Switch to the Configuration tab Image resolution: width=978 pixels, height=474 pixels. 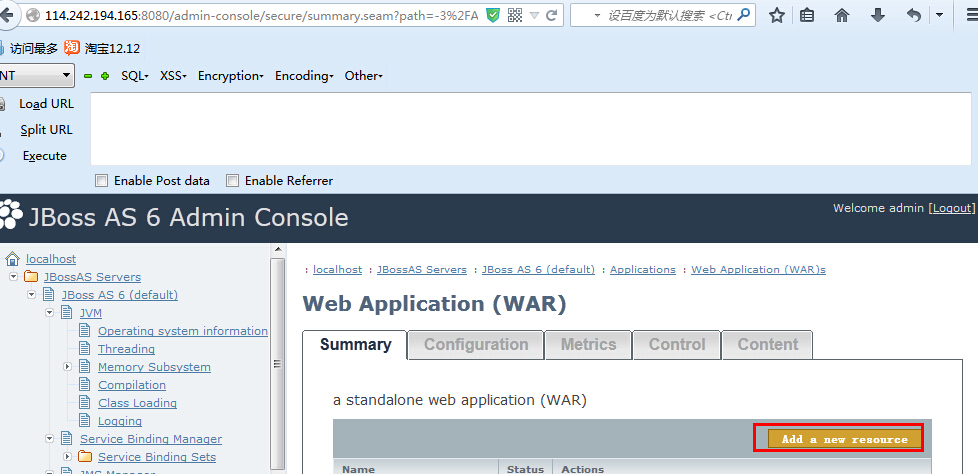click(x=476, y=345)
